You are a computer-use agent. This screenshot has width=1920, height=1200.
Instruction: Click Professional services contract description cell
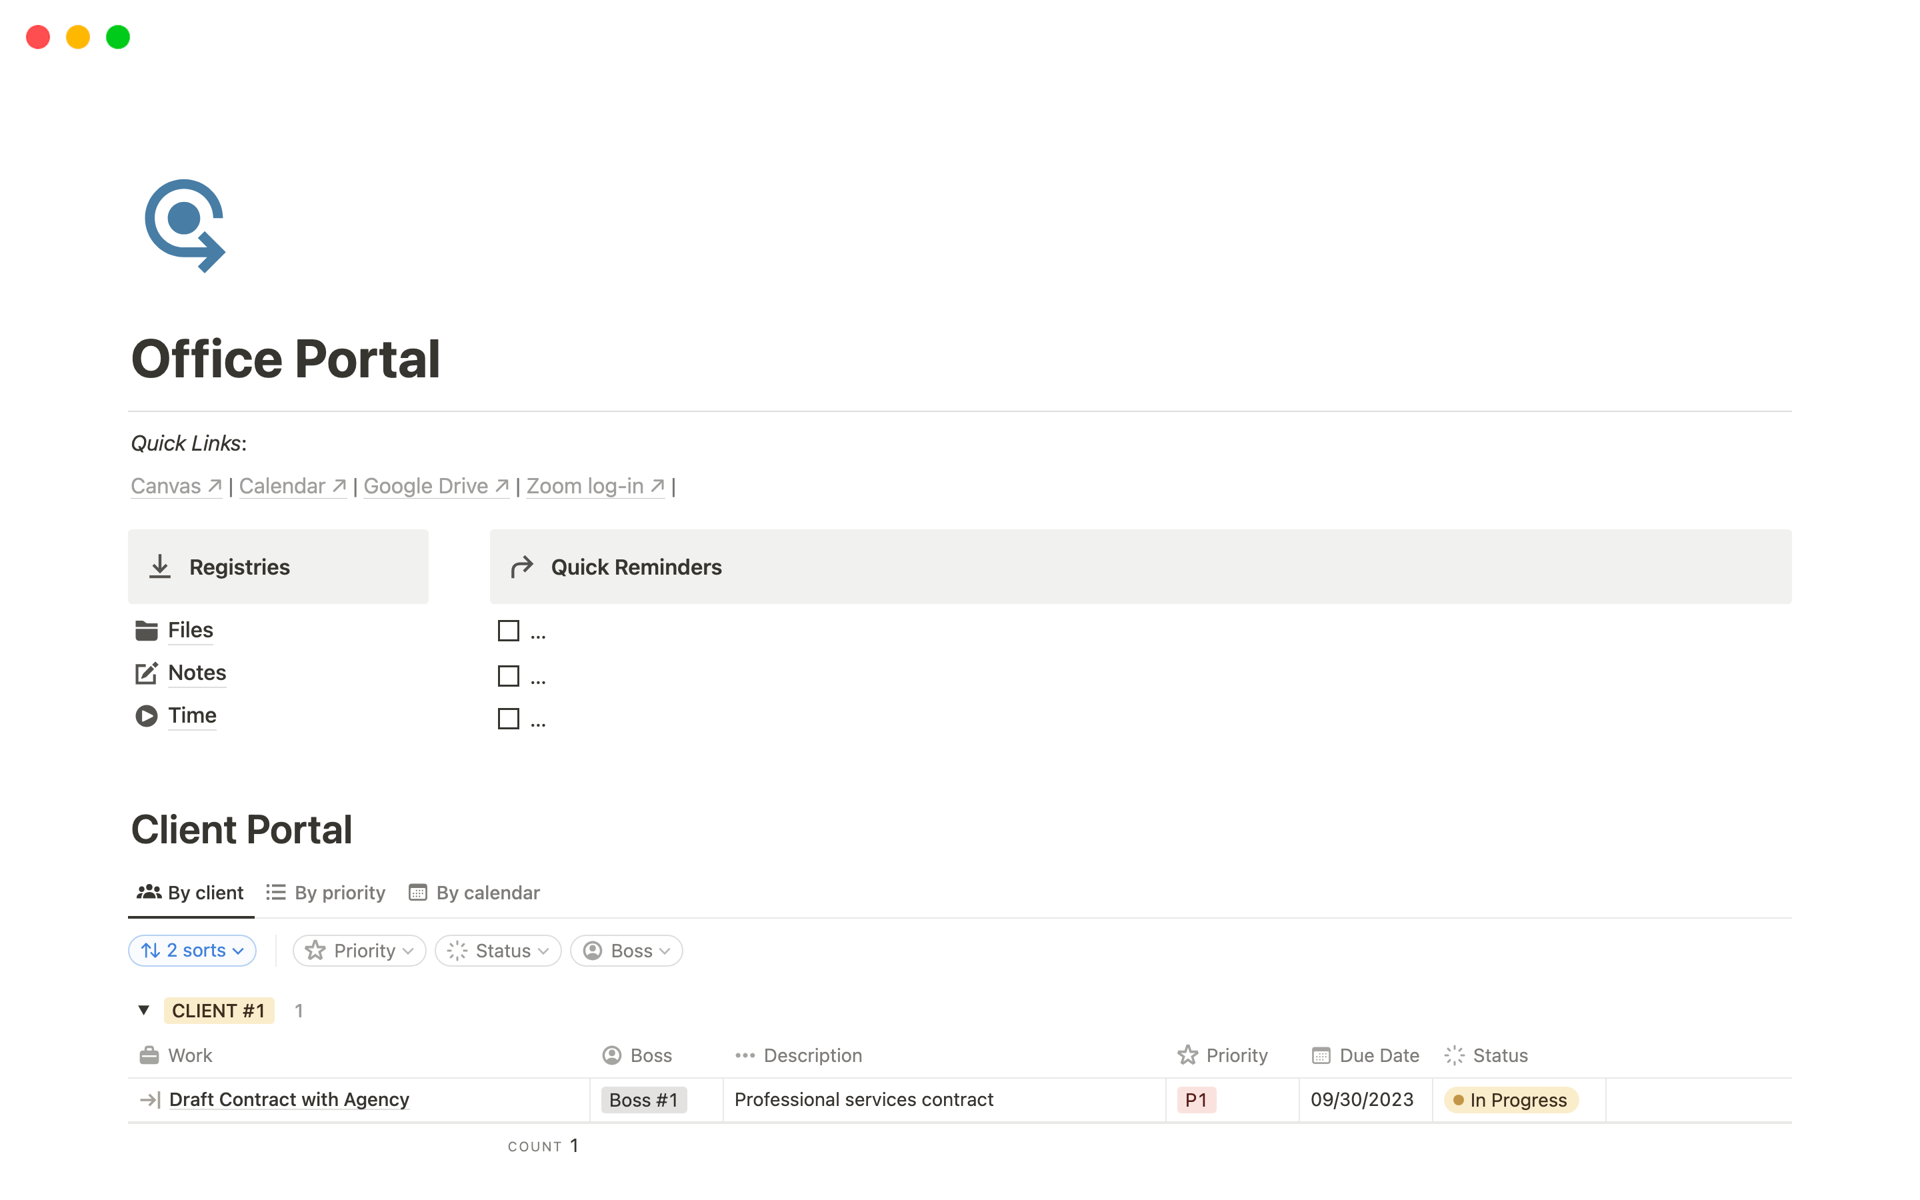(x=944, y=1100)
